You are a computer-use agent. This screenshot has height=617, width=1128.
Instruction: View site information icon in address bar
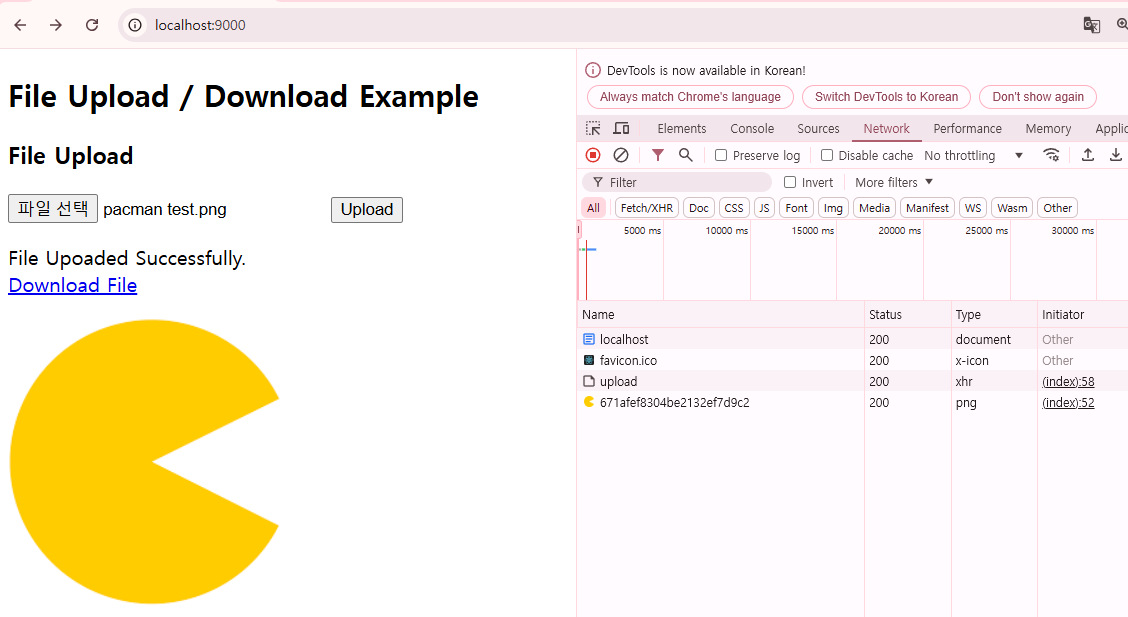(135, 25)
